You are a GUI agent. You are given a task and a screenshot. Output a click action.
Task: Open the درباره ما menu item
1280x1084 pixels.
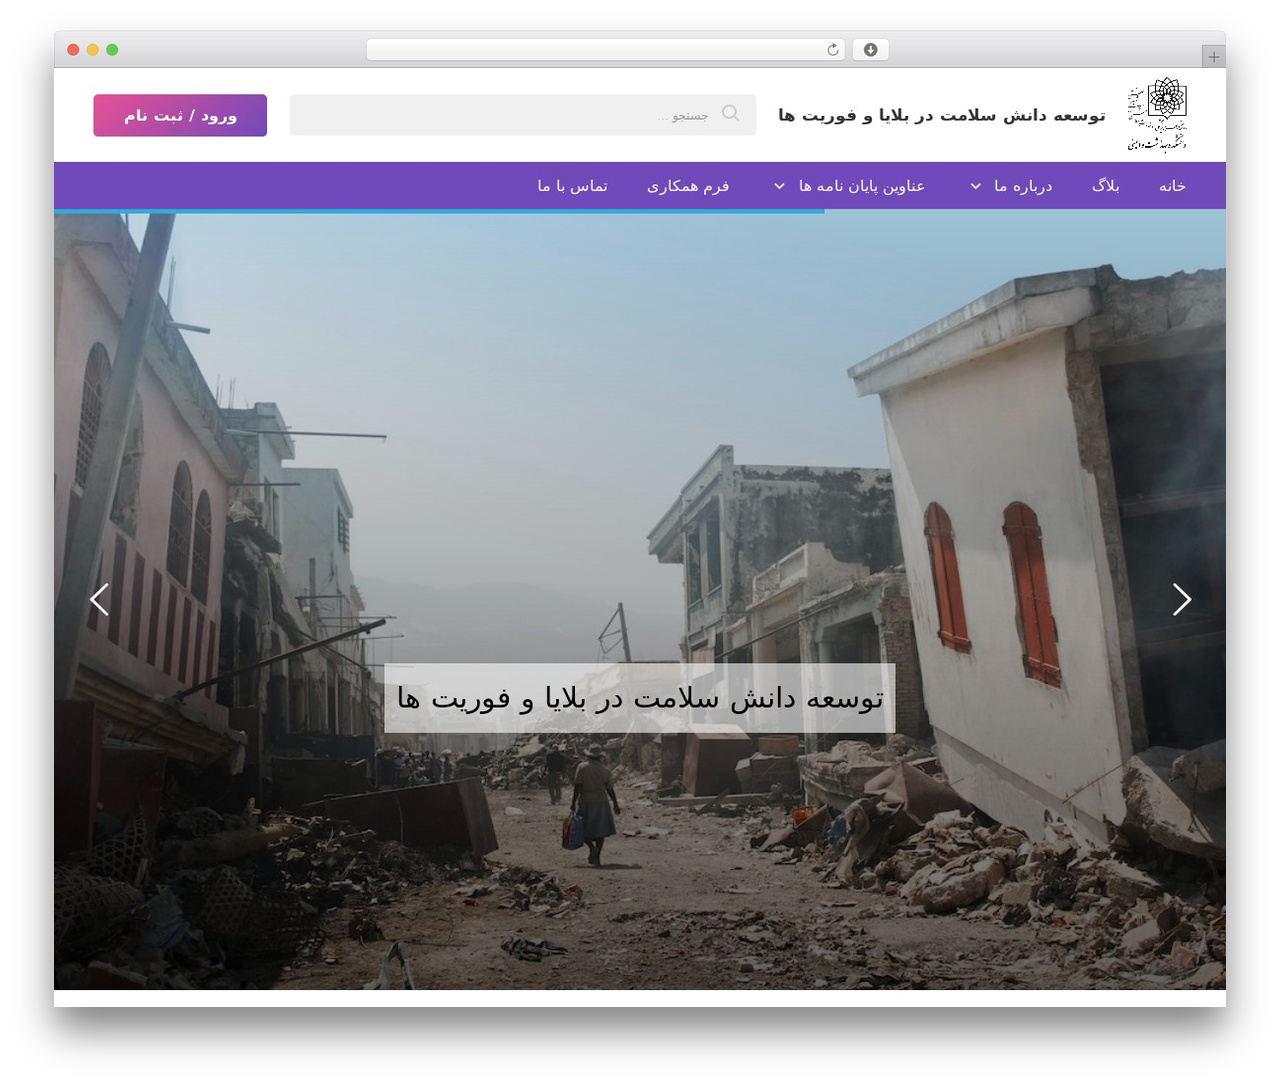(x=1023, y=186)
